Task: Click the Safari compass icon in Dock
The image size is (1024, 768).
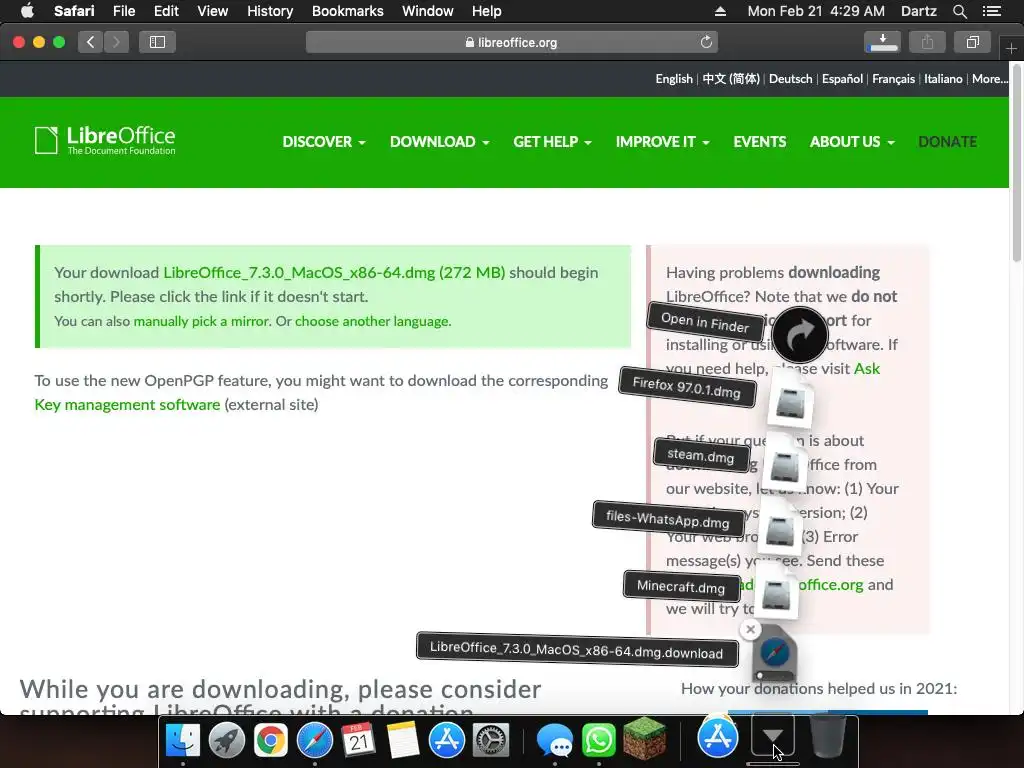Action: click(x=314, y=740)
